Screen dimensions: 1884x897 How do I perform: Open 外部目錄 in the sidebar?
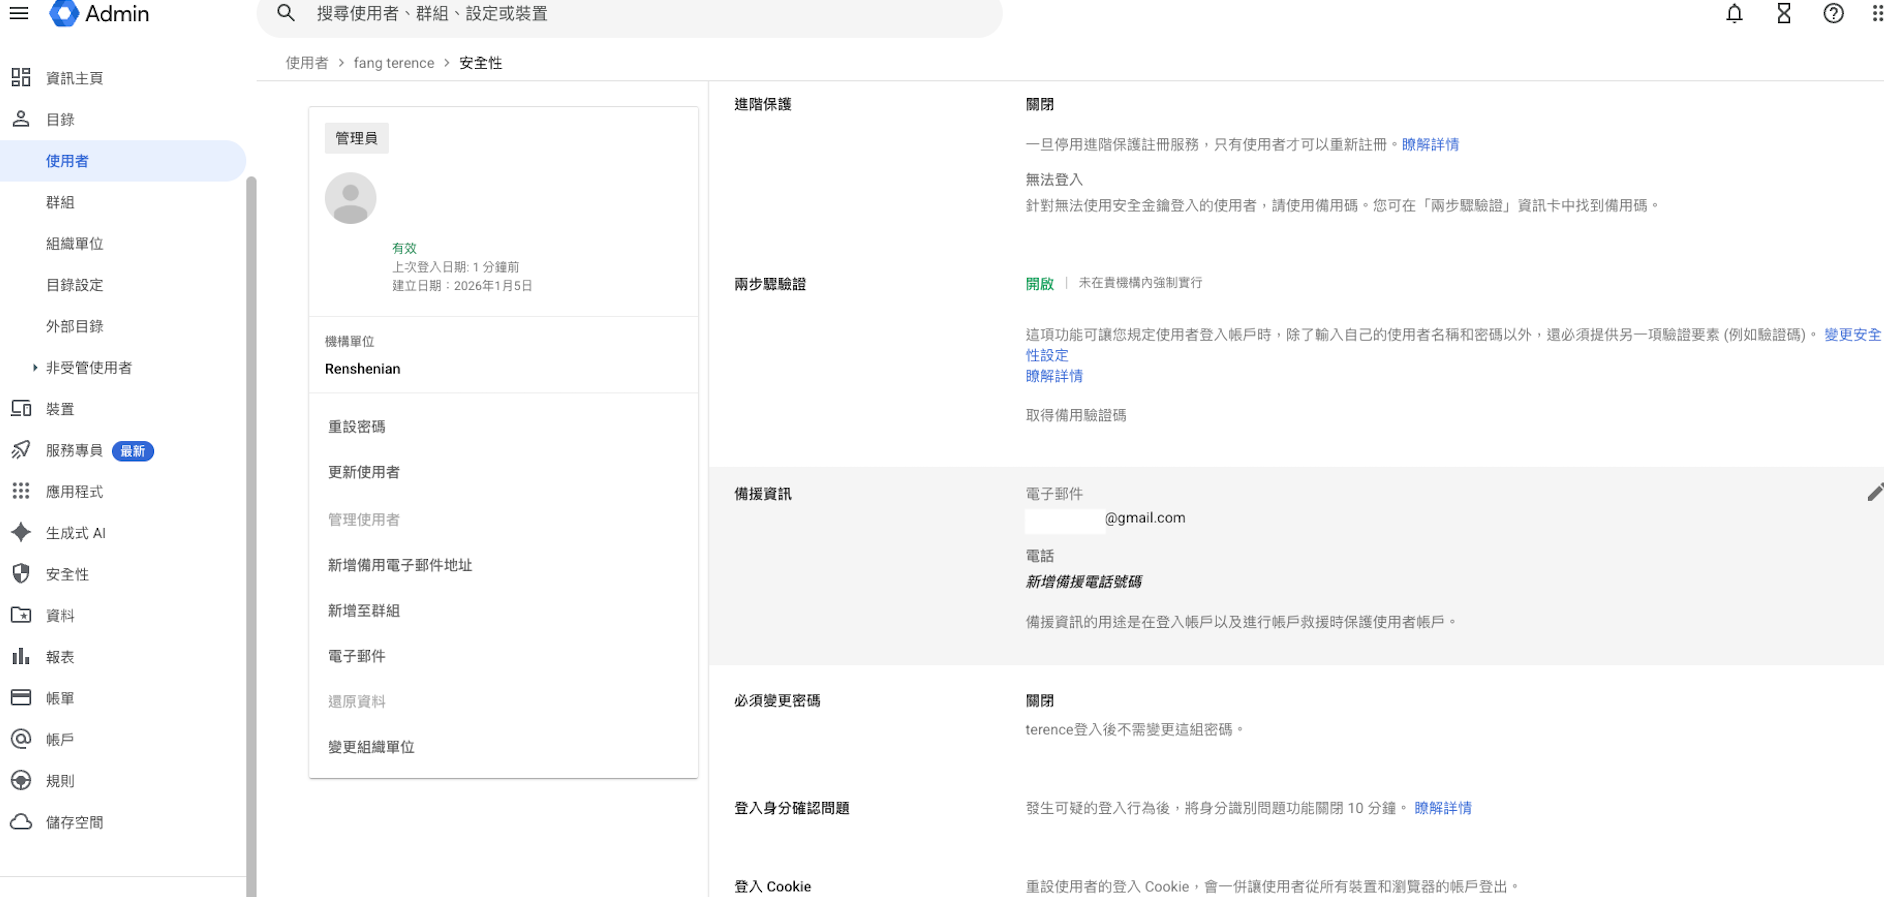pyautogui.click(x=75, y=326)
